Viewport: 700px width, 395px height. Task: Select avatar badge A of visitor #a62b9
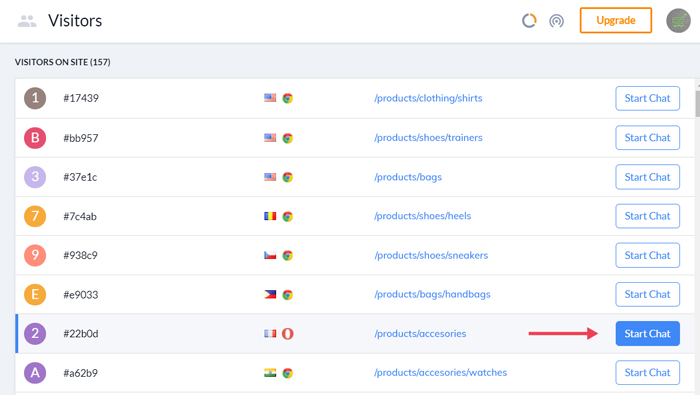tap(35, 373)
